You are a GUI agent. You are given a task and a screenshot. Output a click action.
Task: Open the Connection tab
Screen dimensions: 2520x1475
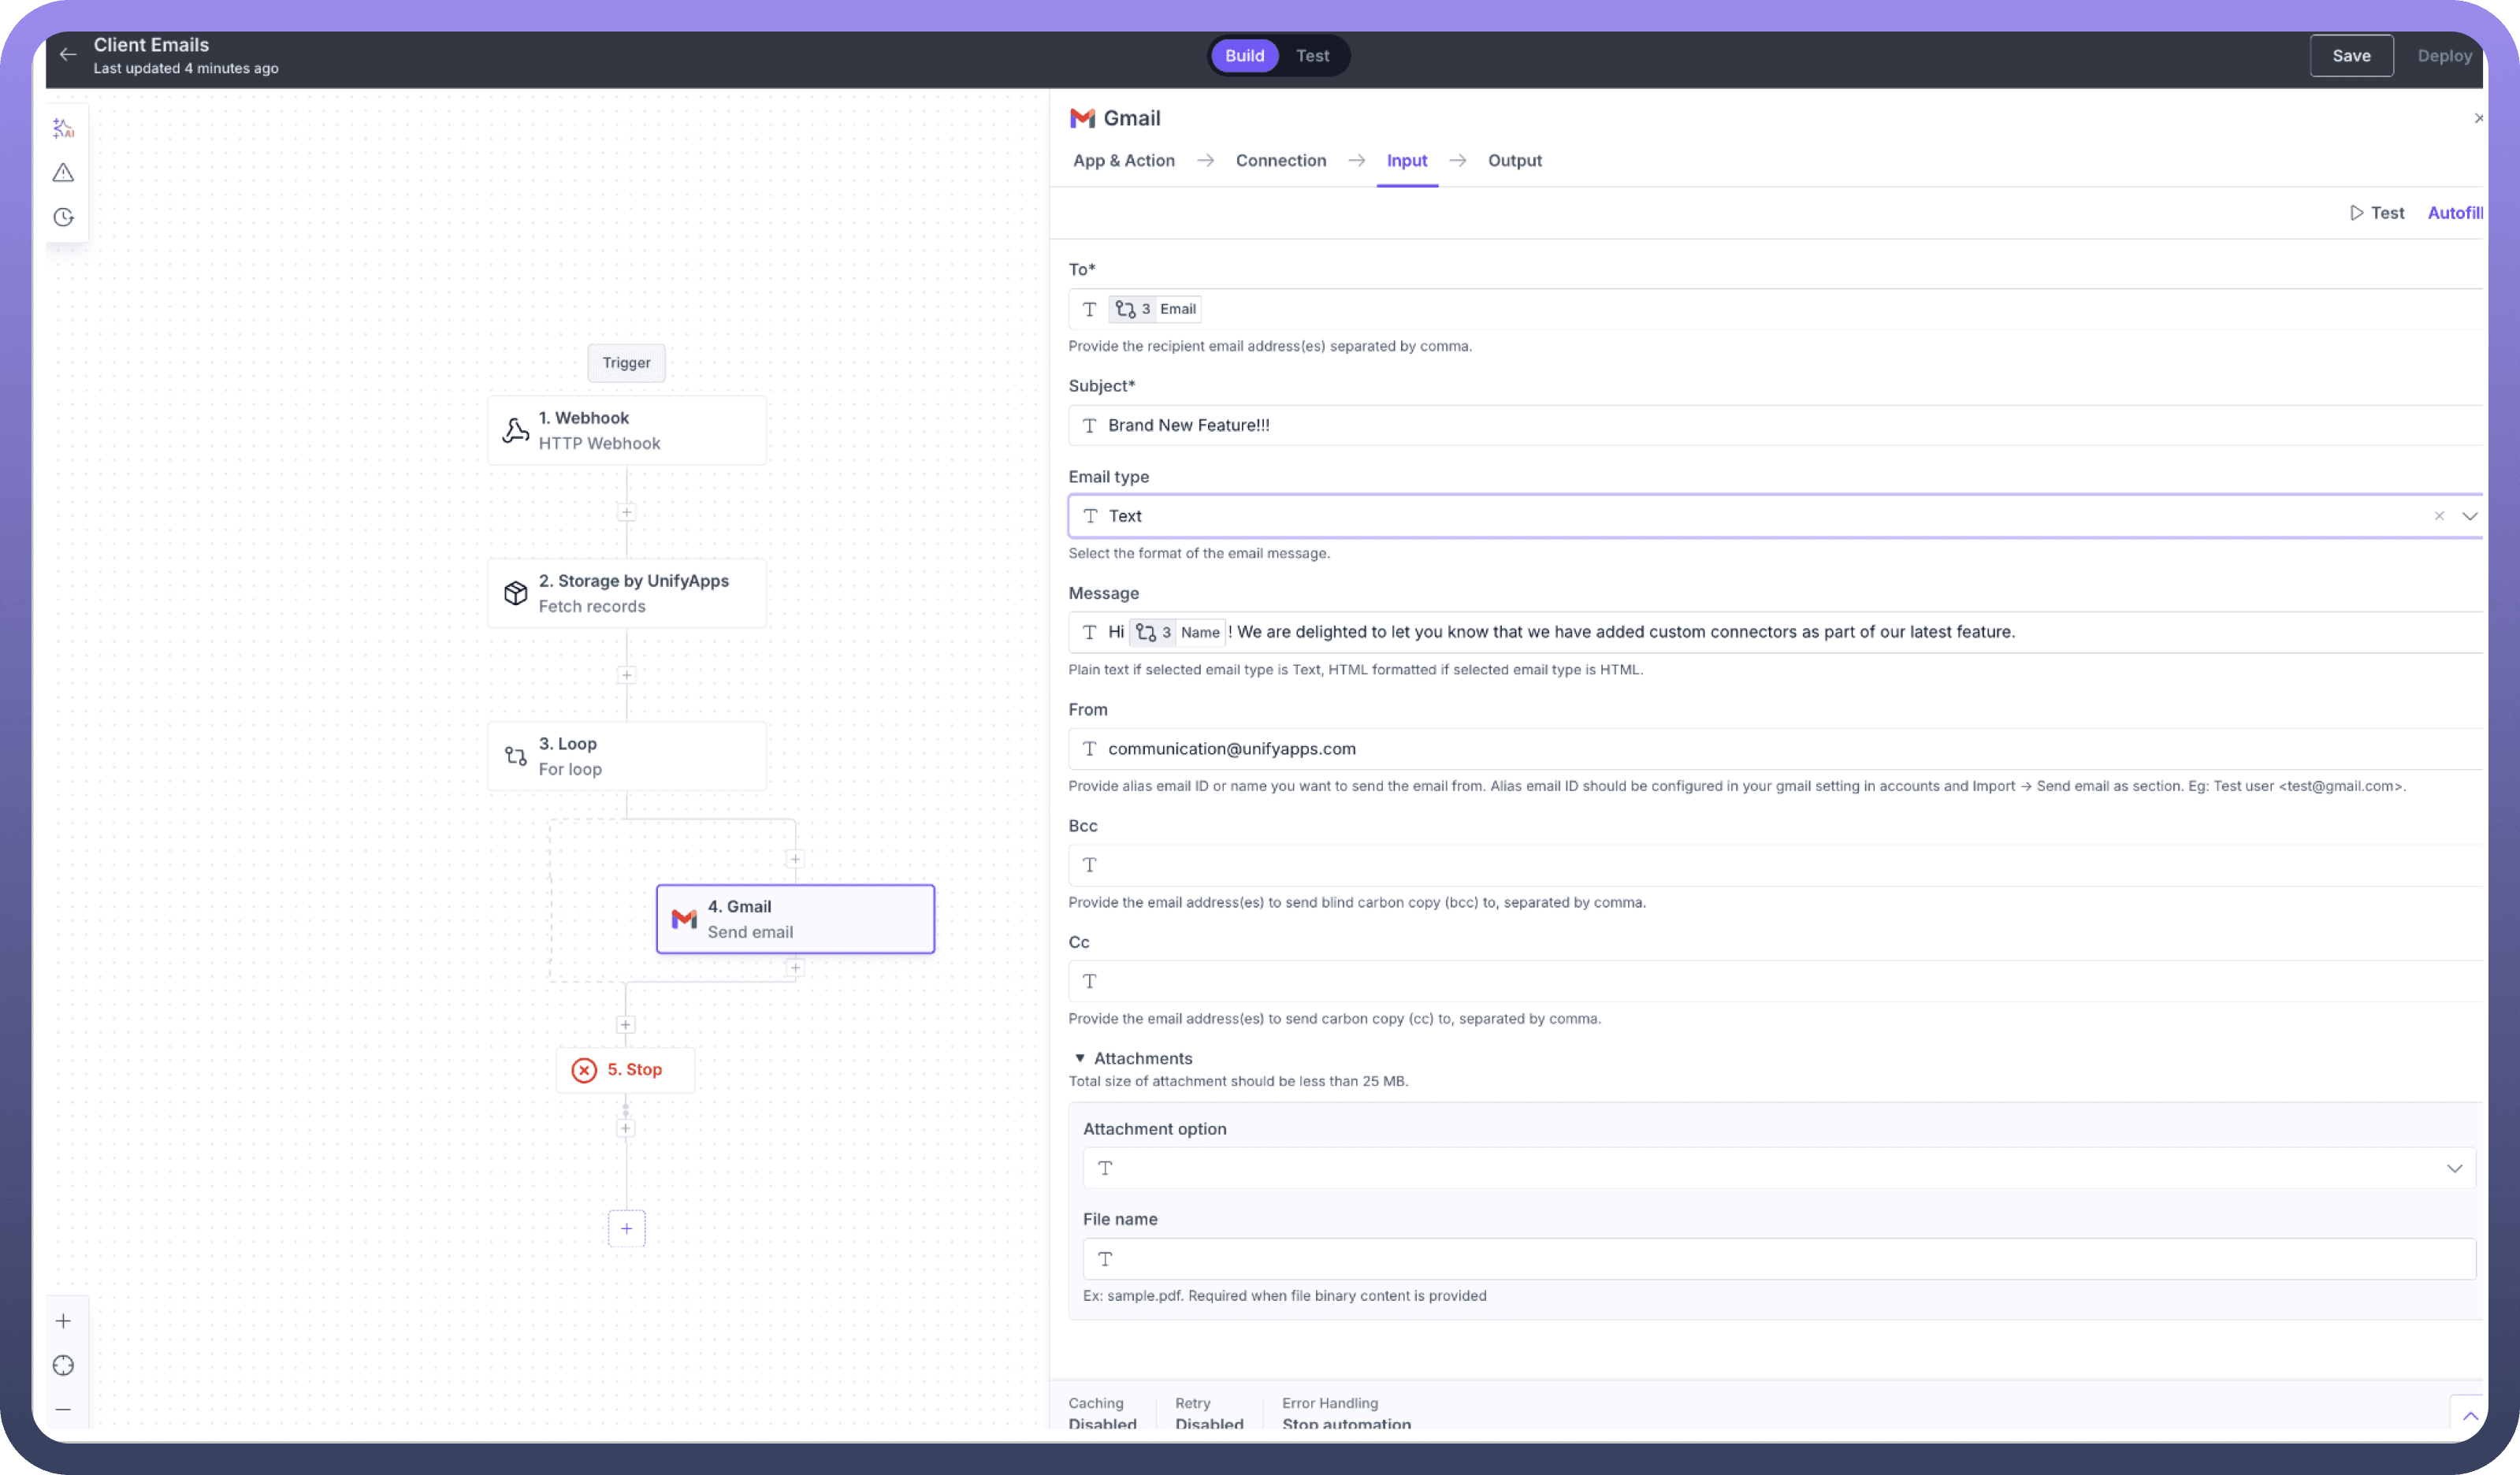click(x=1280, y=161)
